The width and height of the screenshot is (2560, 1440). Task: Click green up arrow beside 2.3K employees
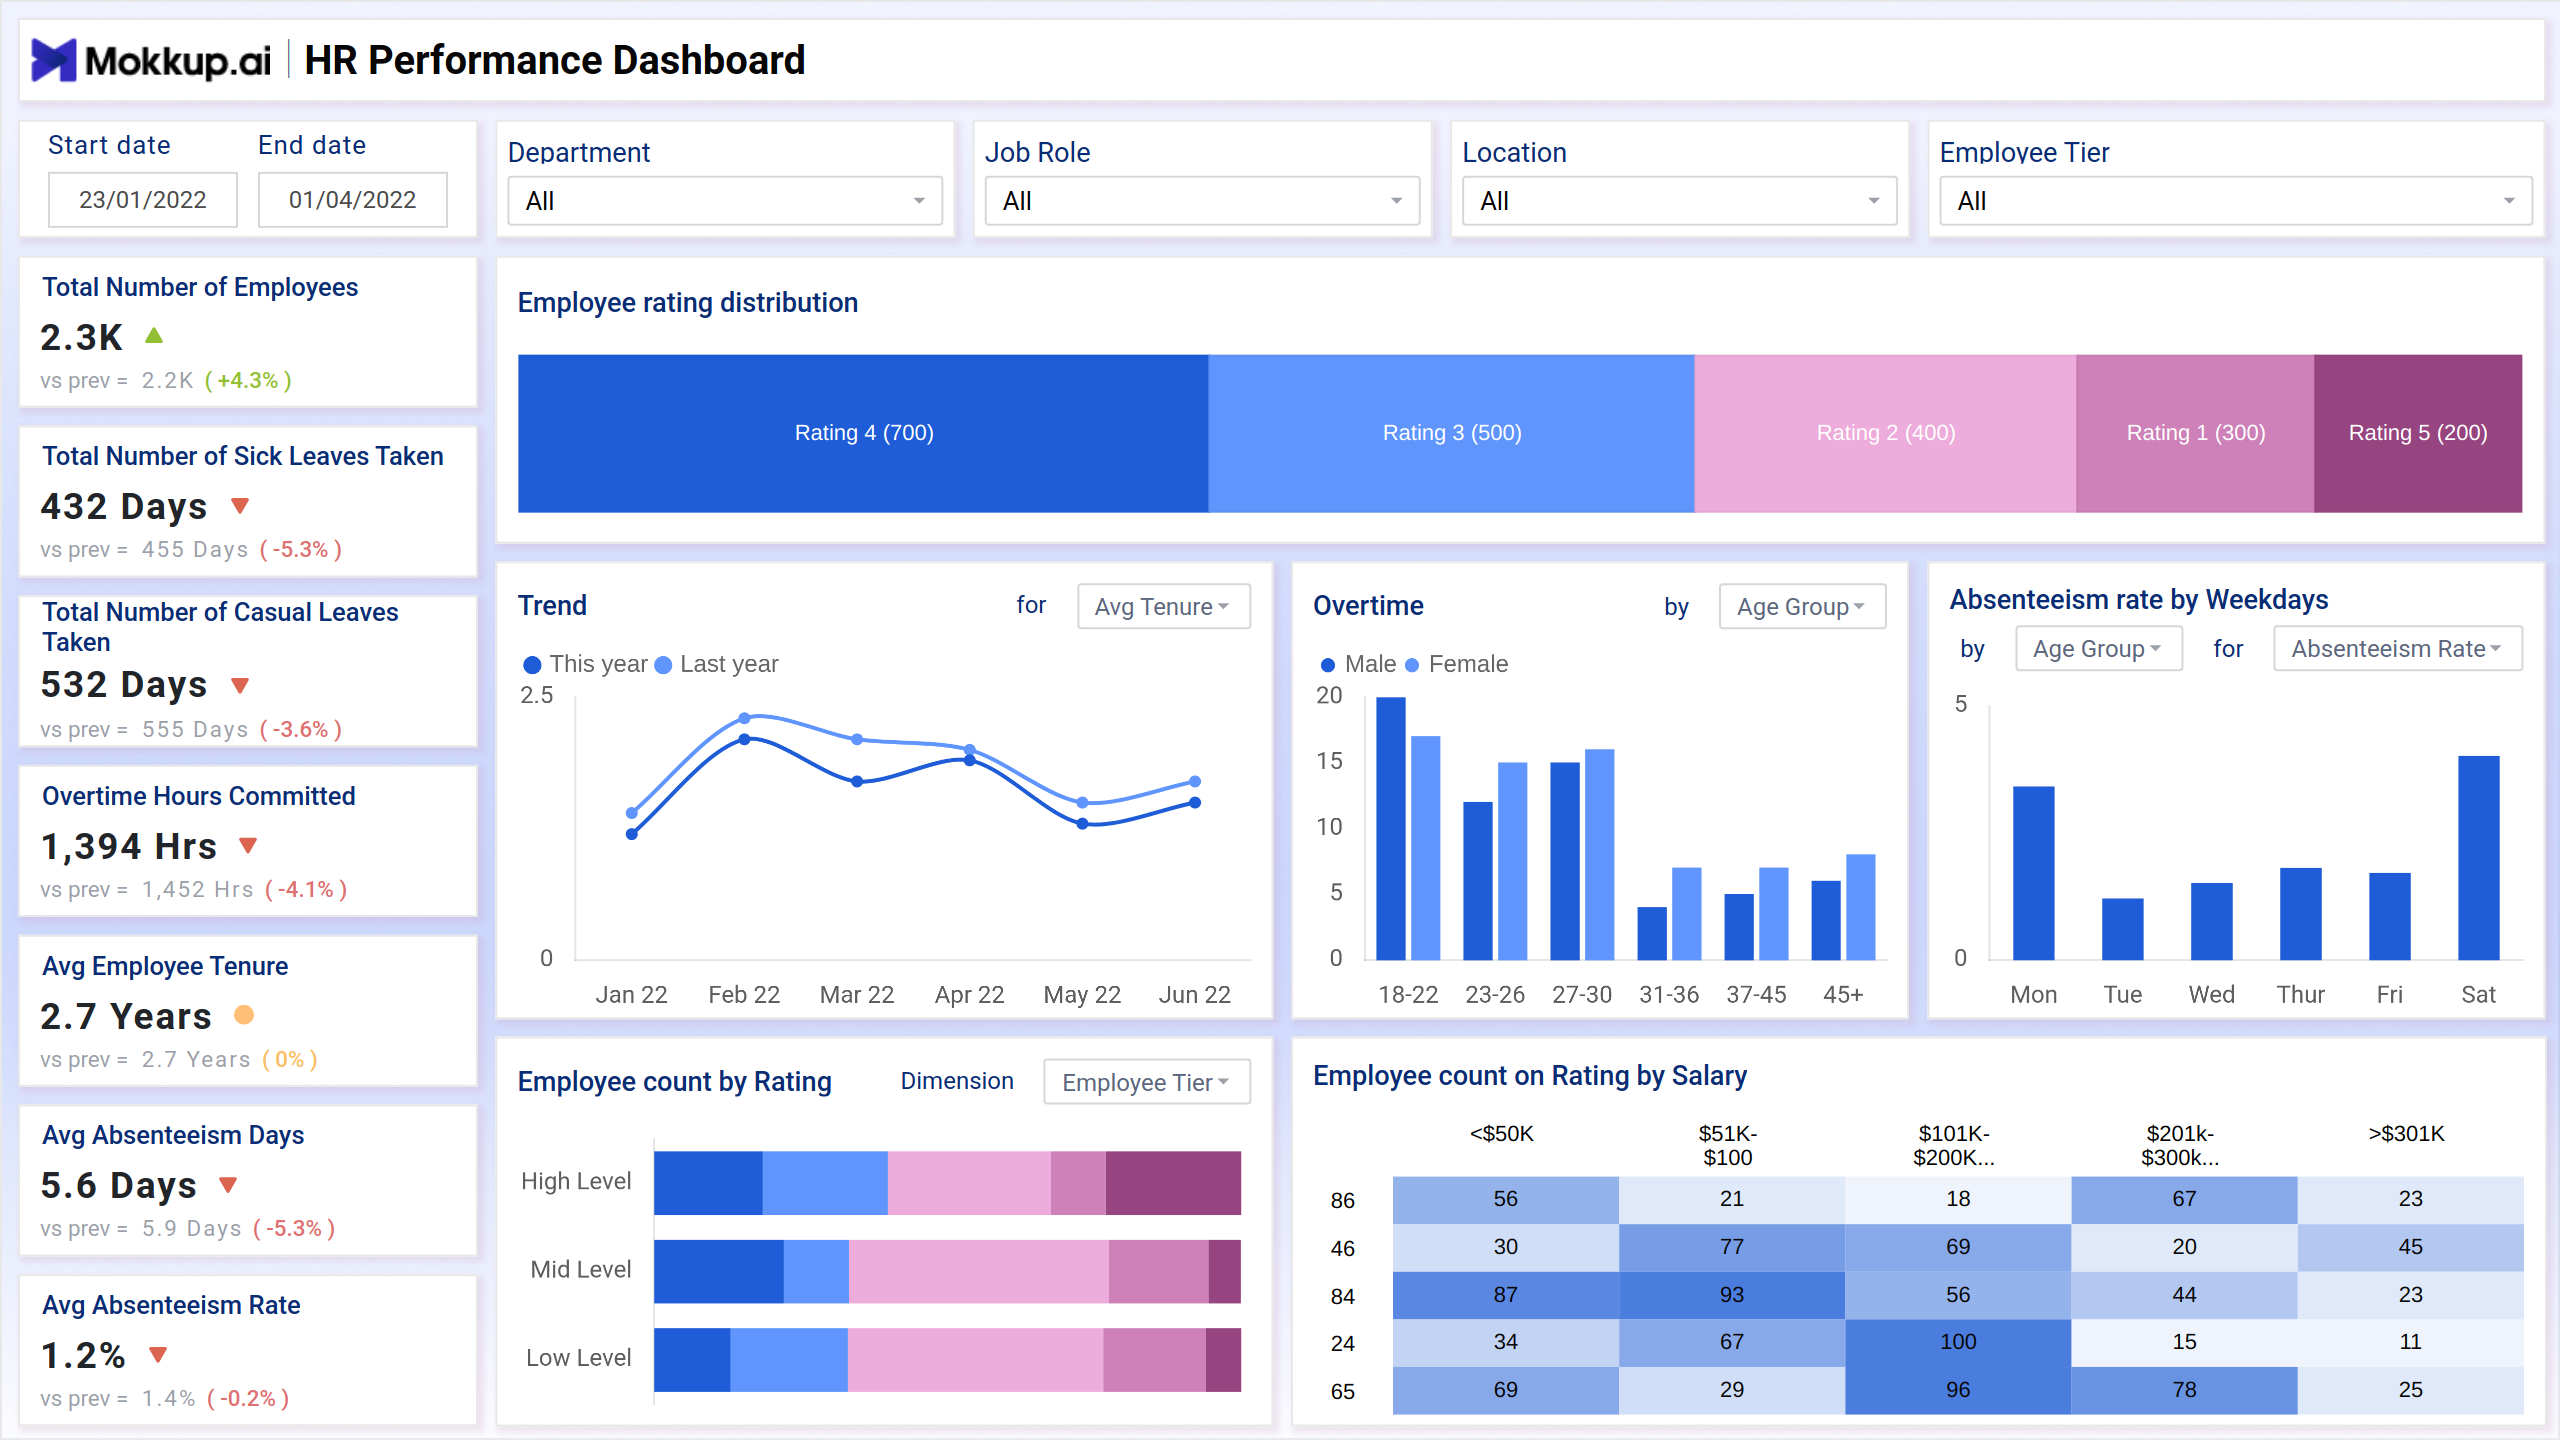(x=154, y=336)
